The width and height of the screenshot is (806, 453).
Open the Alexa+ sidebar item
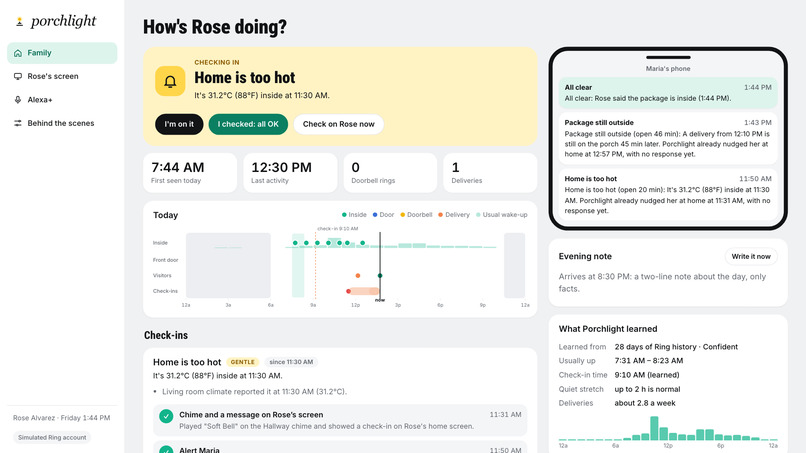click(x=62, y=100)
